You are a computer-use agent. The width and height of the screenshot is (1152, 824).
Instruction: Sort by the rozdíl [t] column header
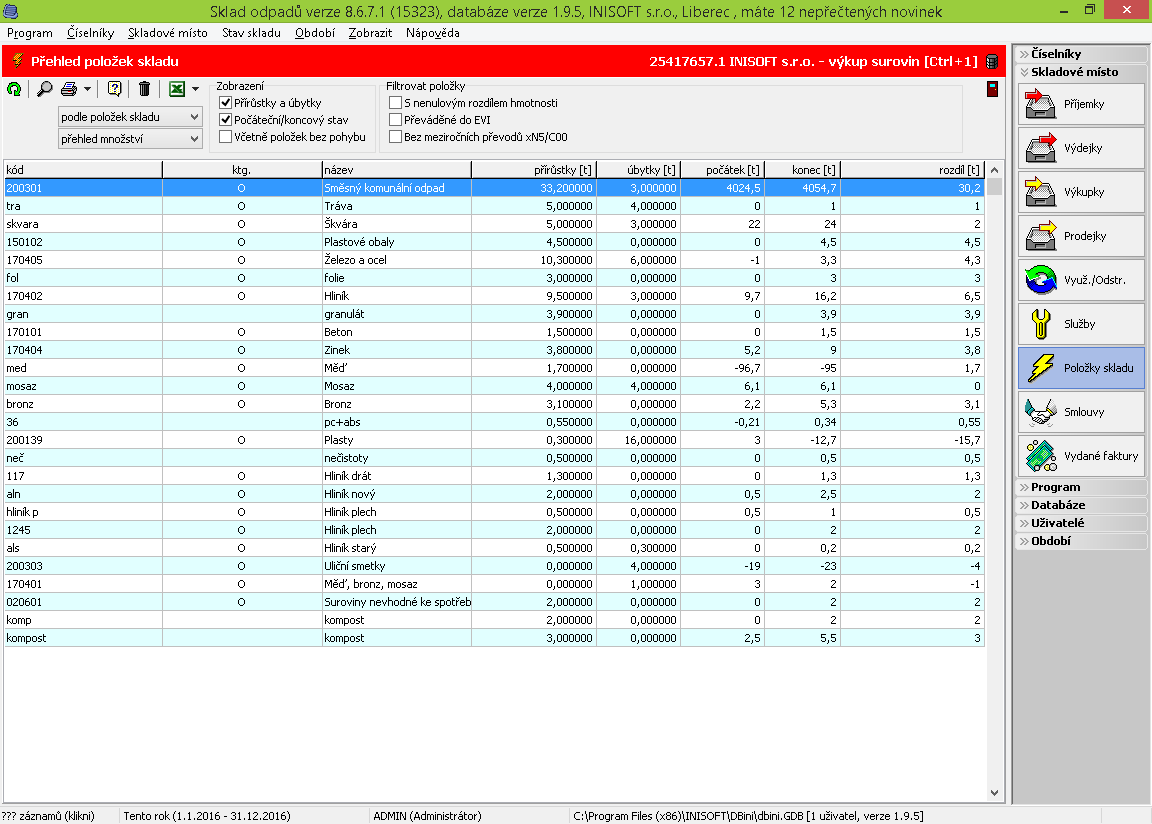coord(912,170)
